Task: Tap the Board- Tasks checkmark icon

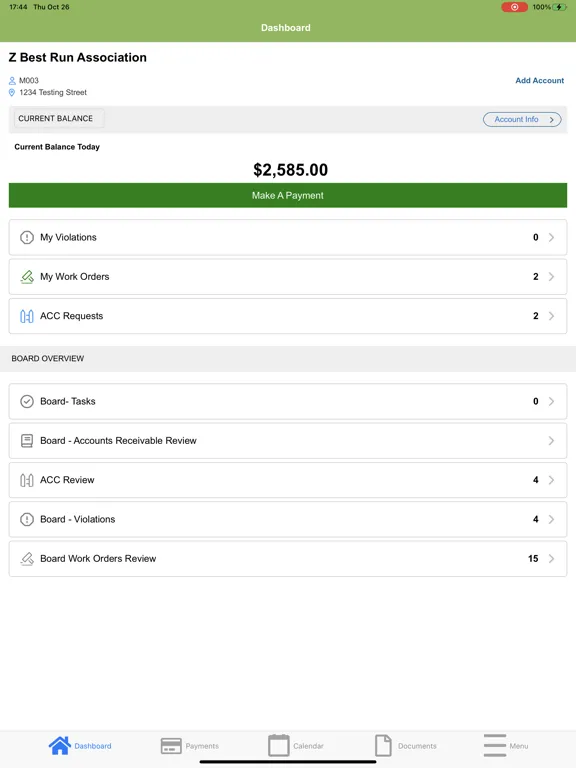Action: [26, 402]
